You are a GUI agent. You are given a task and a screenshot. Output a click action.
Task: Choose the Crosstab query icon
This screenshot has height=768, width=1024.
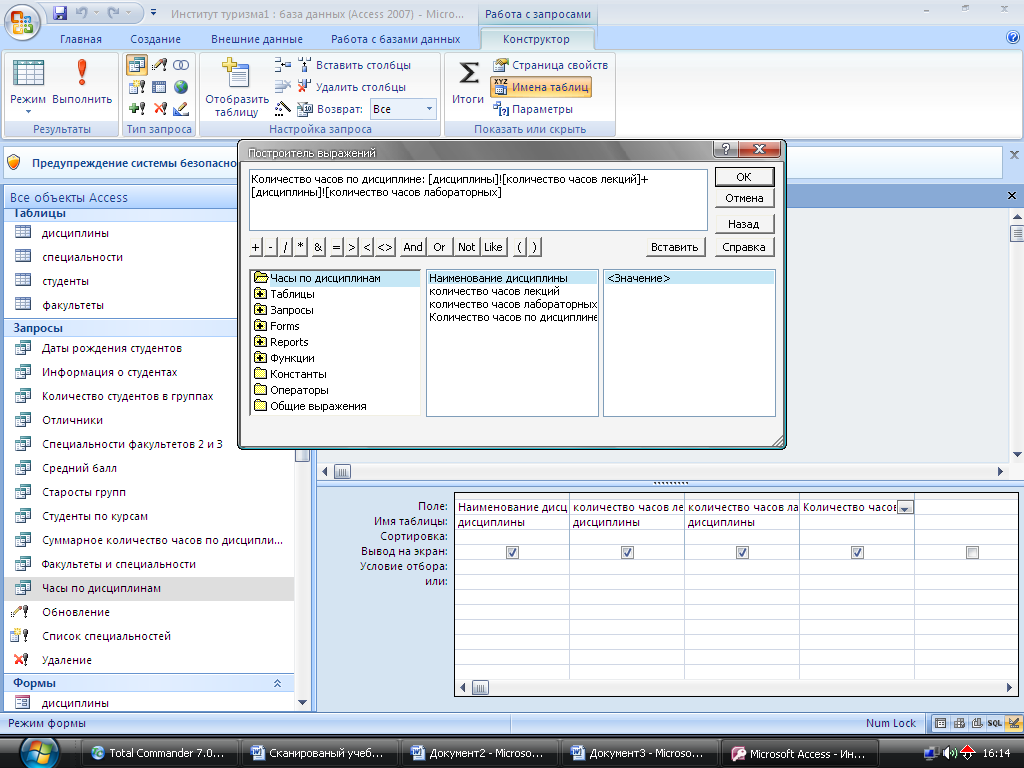pos(159,87)
